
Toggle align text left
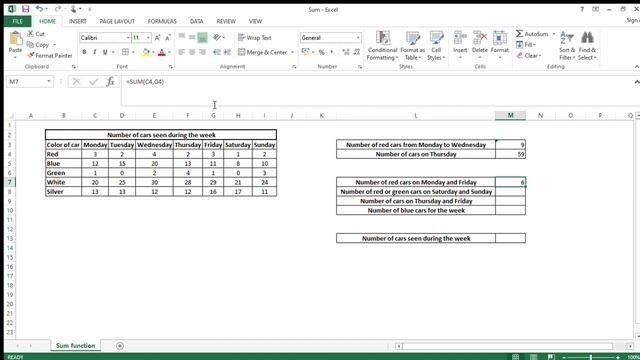click(182, 52)
